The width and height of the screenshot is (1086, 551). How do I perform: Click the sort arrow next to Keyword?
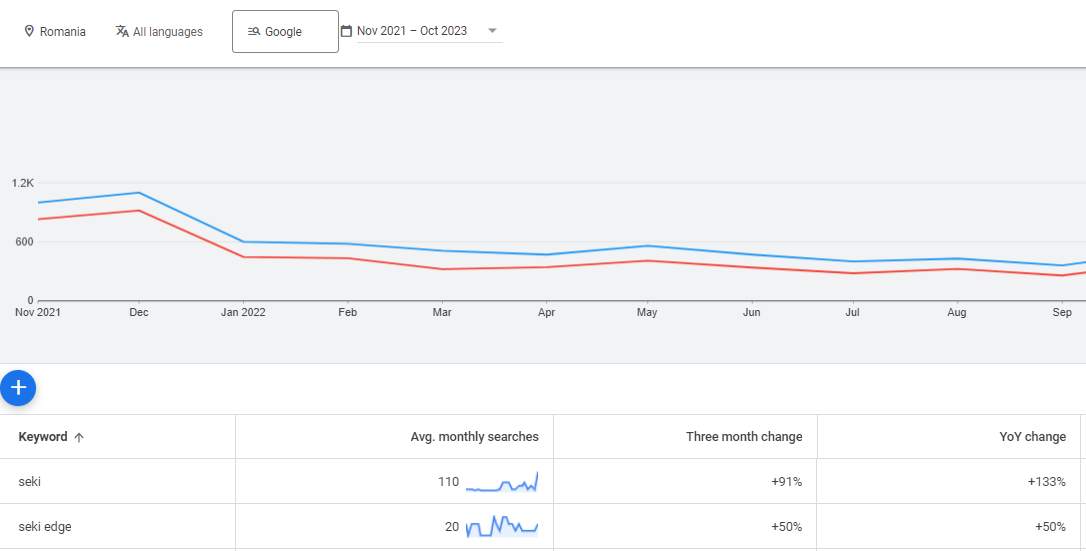click(x=79, y=437)
